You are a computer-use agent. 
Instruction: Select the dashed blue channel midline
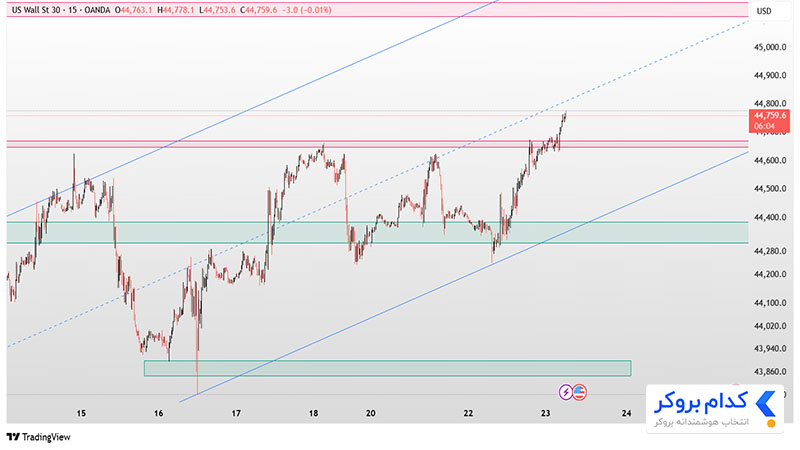tap(378, 184)
